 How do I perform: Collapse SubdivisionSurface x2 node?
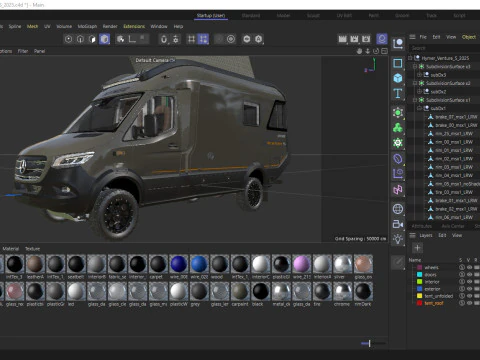pyautogui.click(x=415, y=83)
